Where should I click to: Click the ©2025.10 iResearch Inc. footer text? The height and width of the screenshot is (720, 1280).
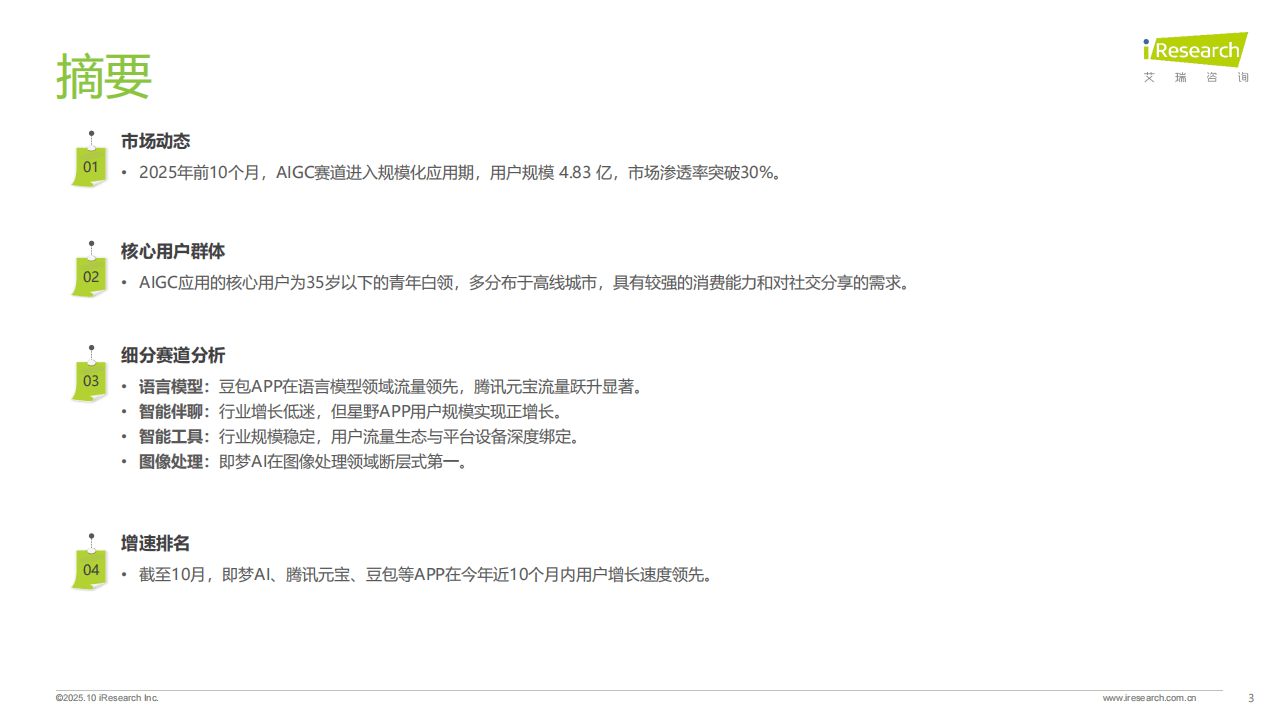[x=107, y=698]
